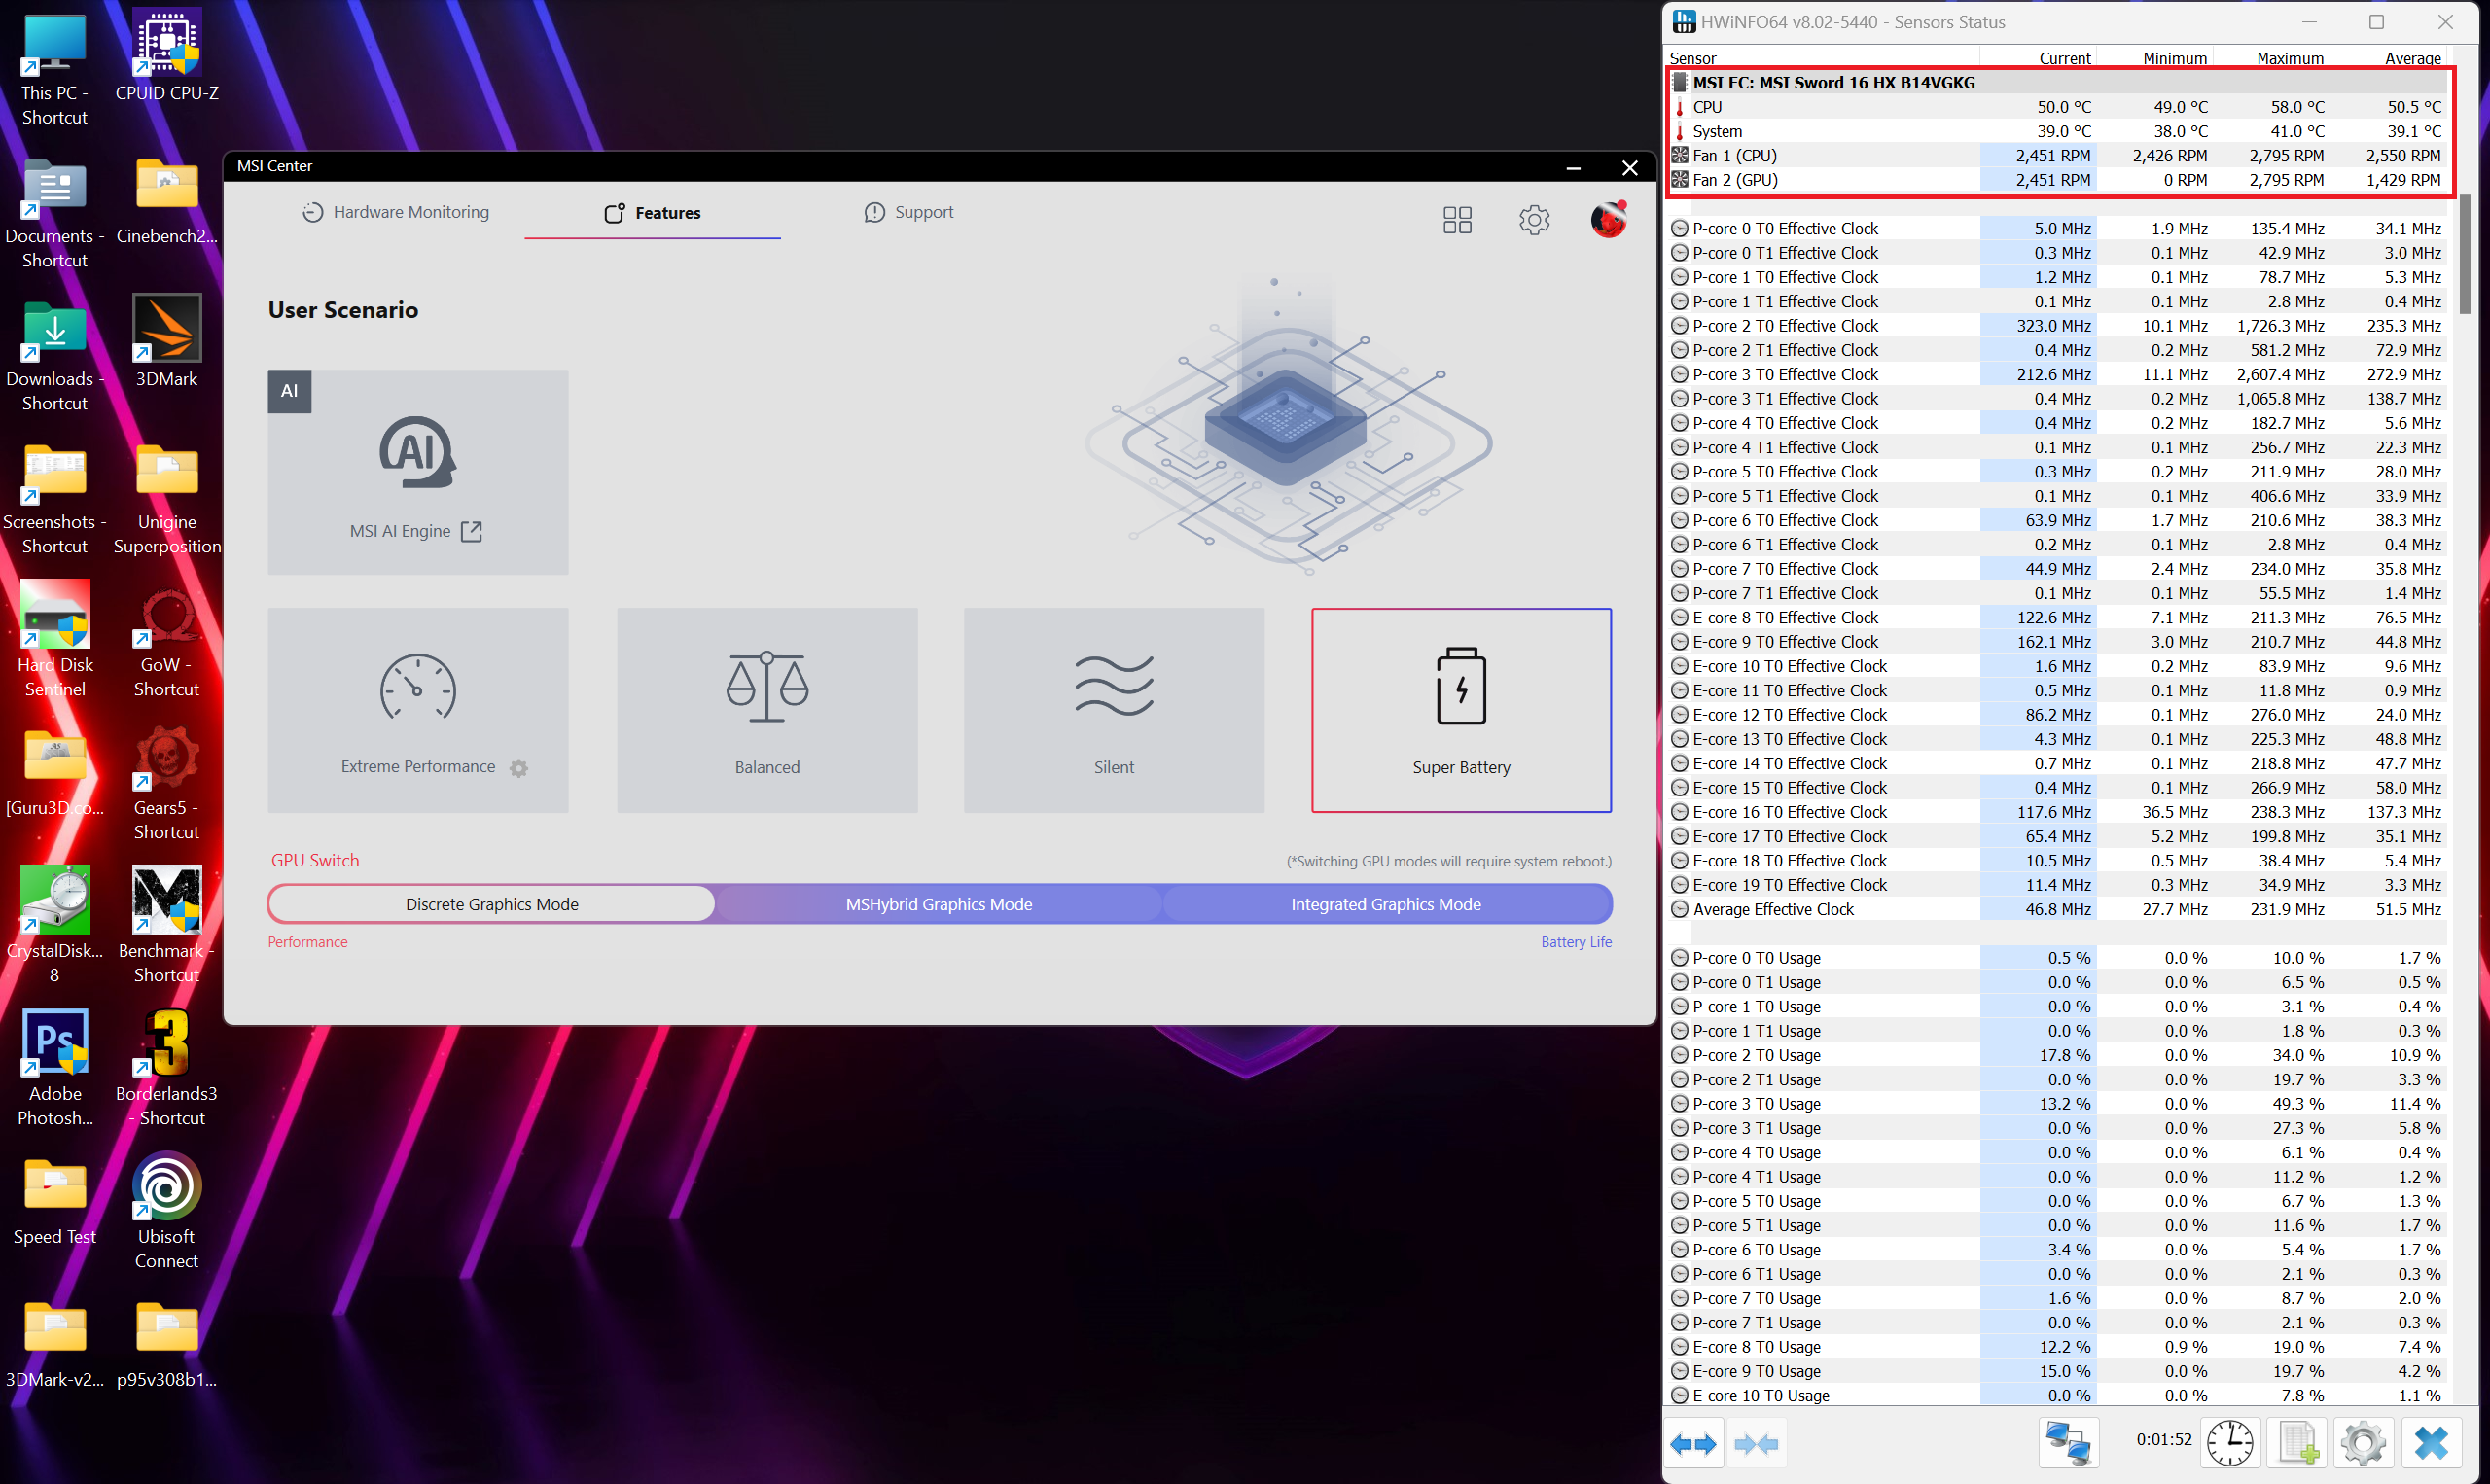Open CrystalDisk 8 desktop icon
Screen dimensions: 2490x1484
coord(55,925)
